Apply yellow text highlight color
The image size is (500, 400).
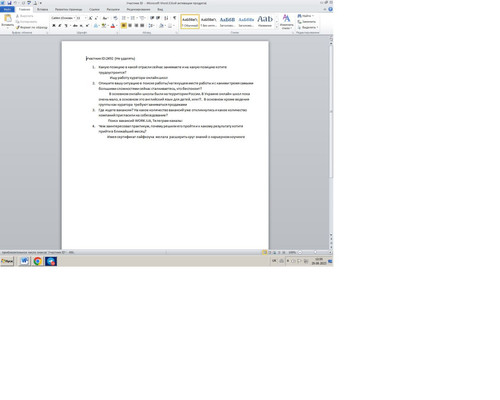point(104,26)
